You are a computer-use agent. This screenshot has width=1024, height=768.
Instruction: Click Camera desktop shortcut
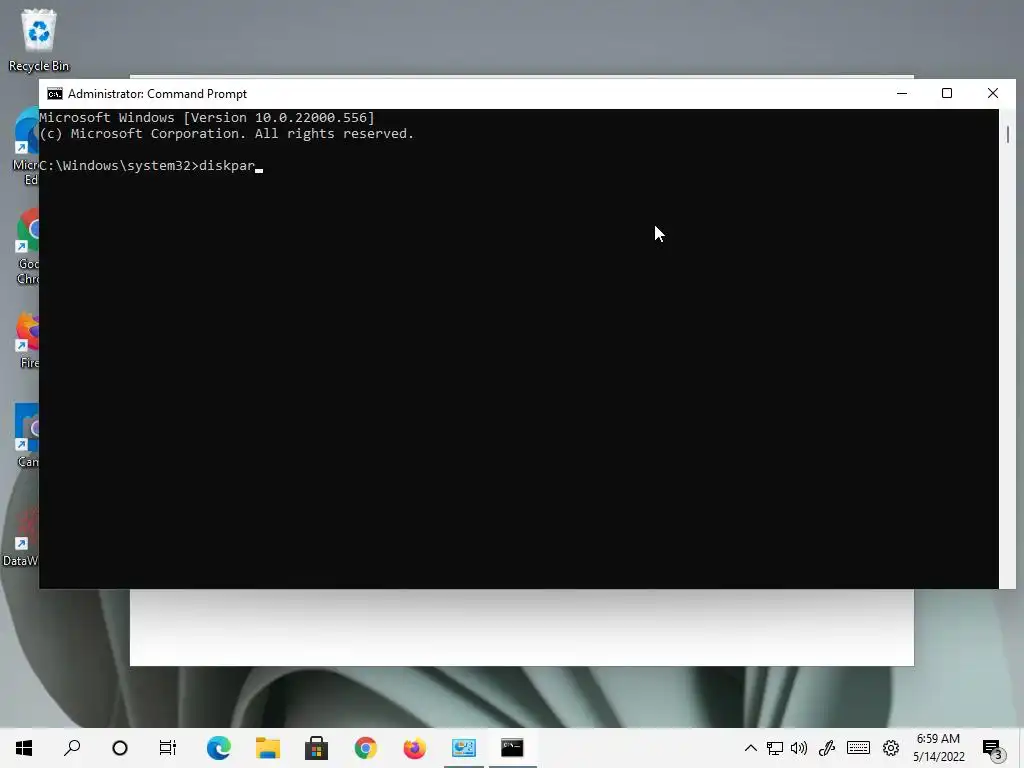27,436
